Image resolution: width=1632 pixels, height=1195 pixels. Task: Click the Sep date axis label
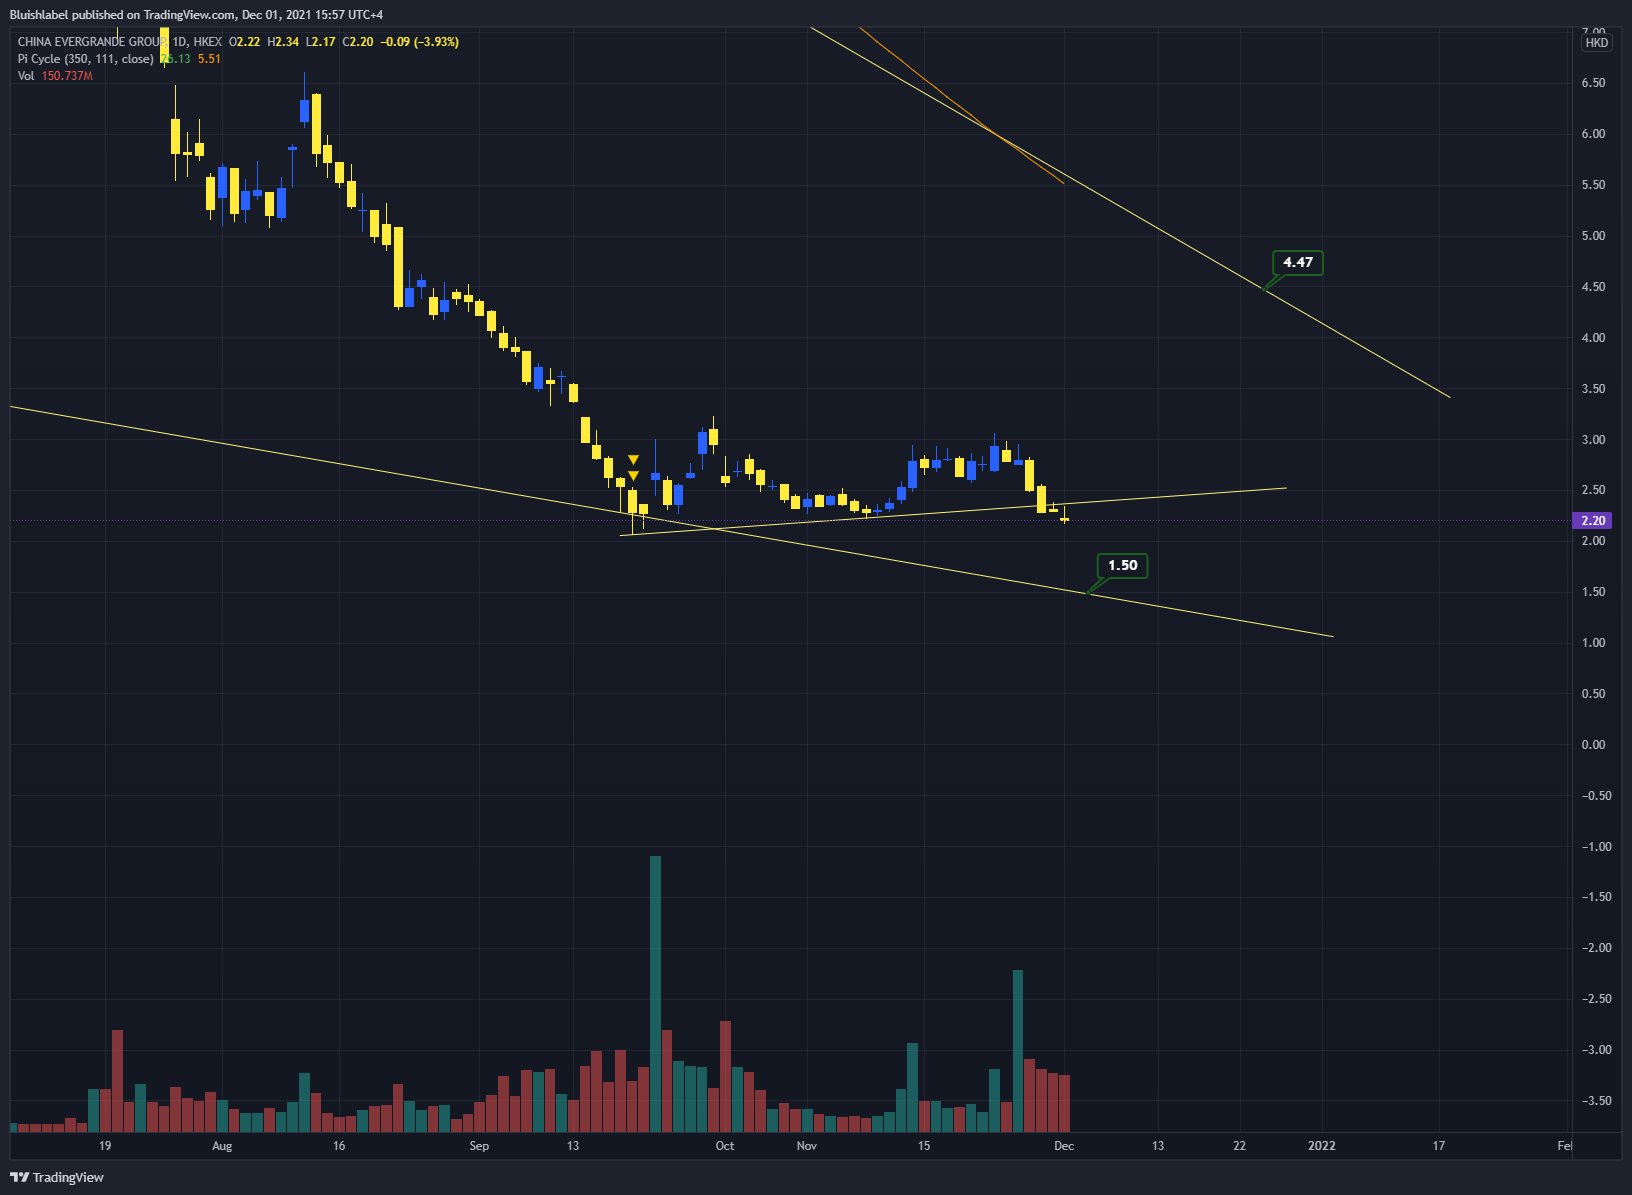(479, 1146)
